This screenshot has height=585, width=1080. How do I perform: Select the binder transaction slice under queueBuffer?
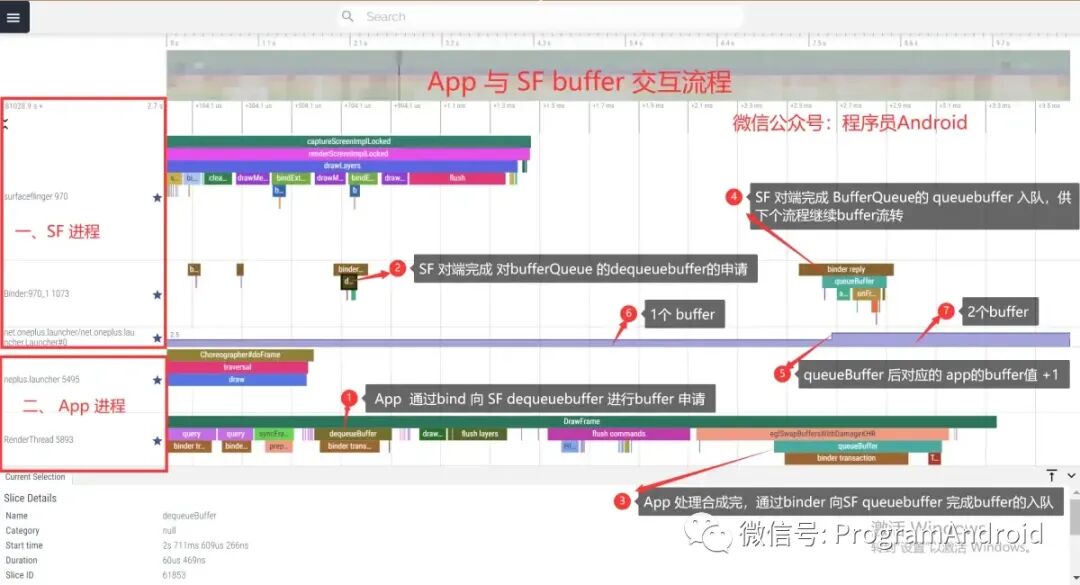[847, 458]
